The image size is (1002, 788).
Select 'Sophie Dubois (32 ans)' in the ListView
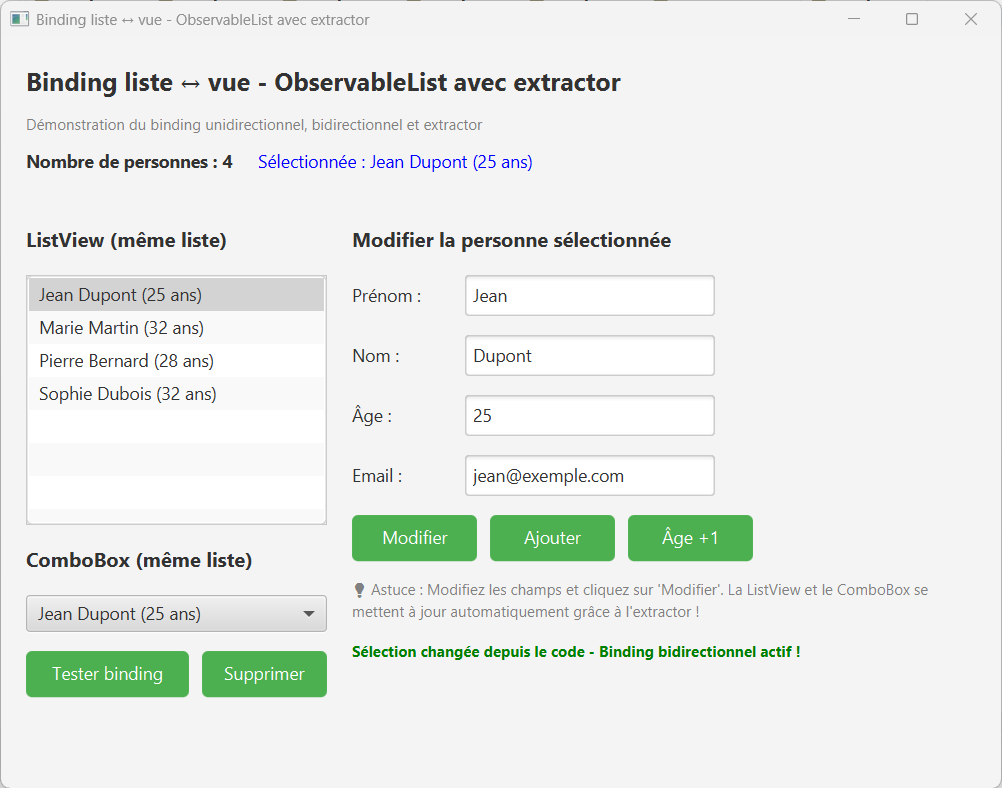(126, 393)
